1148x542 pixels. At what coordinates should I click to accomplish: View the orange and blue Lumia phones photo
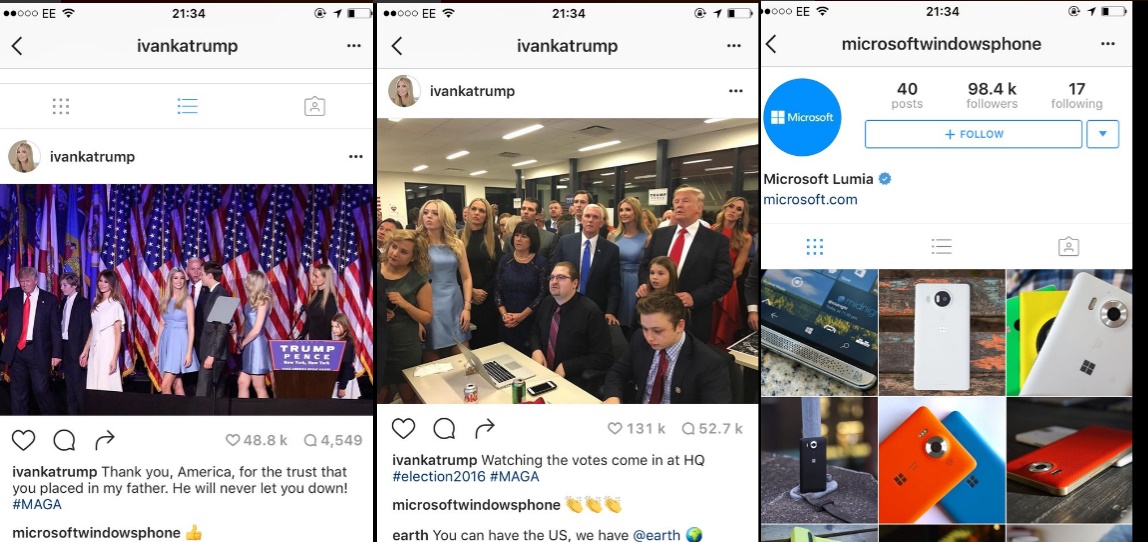click(x=942, y=460)
